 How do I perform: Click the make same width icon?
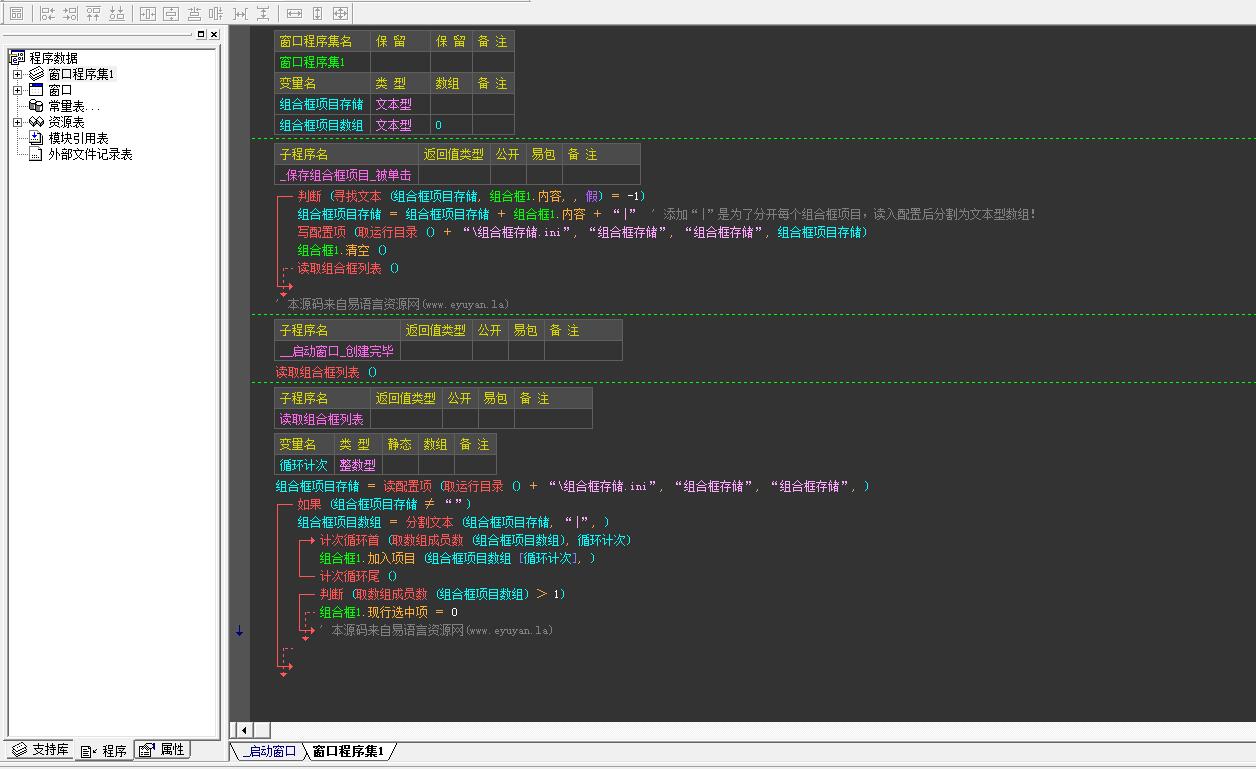click(x=294, y=13)
